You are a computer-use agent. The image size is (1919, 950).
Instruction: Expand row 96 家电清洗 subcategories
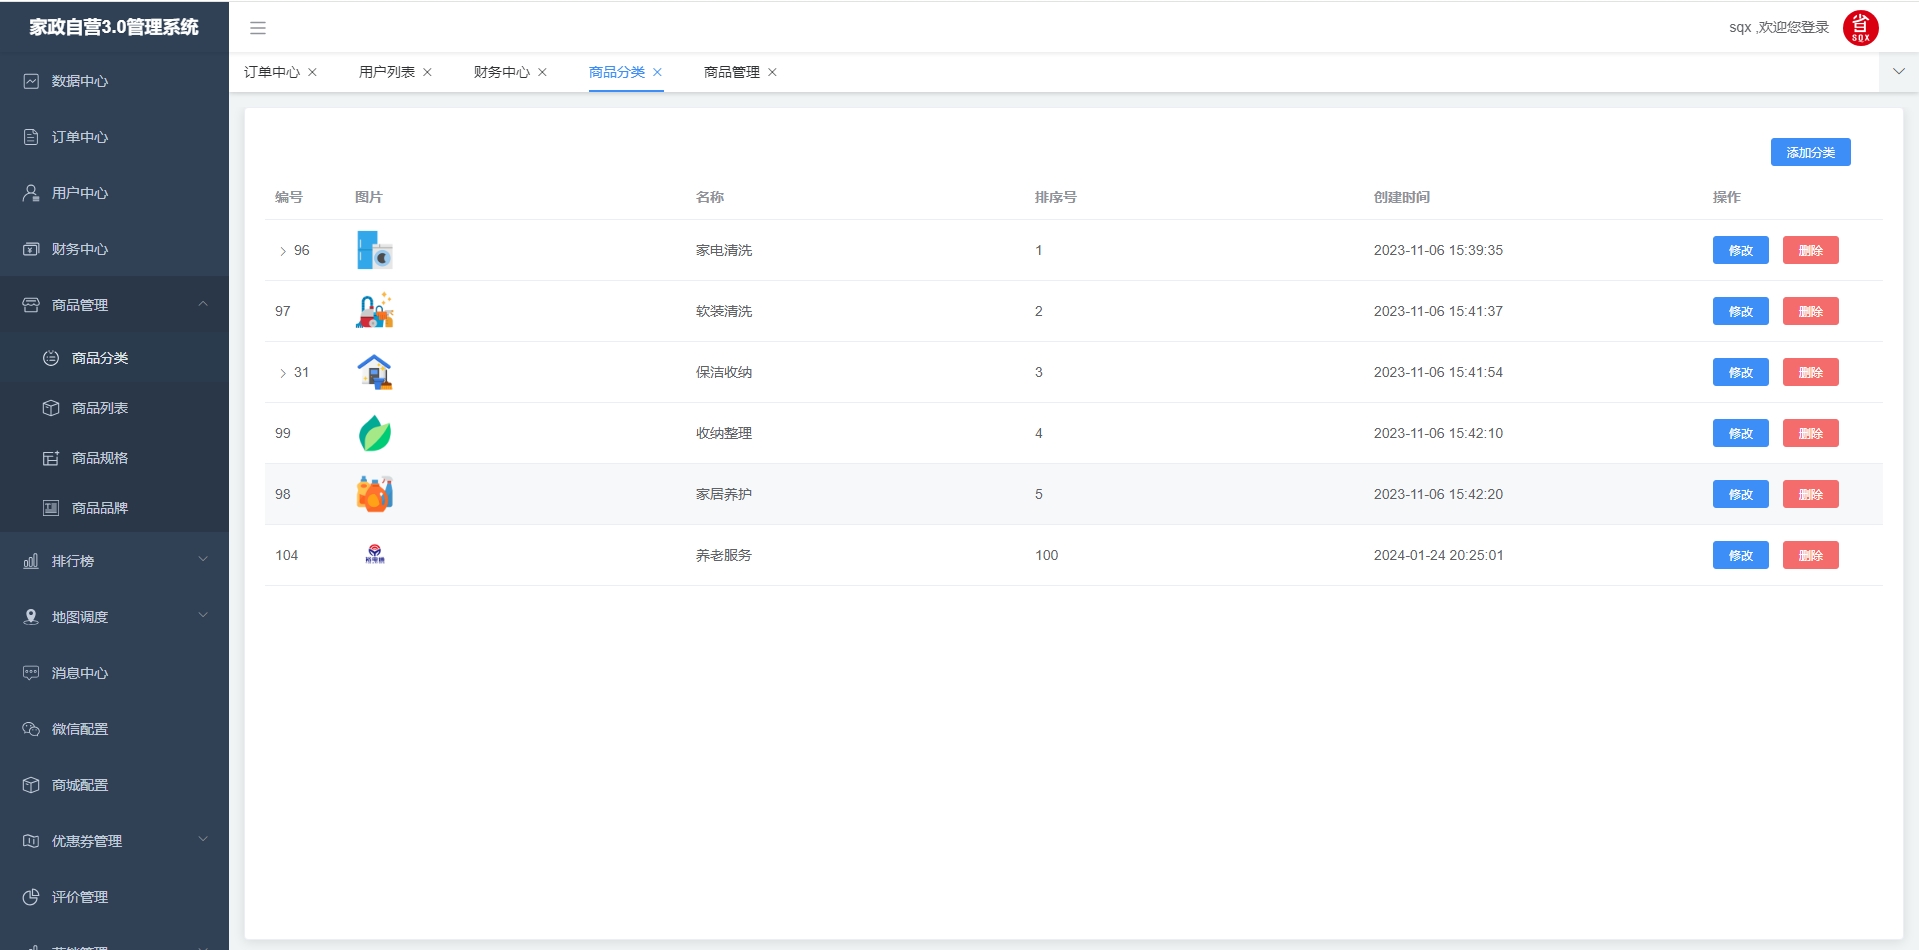(283, 251)
